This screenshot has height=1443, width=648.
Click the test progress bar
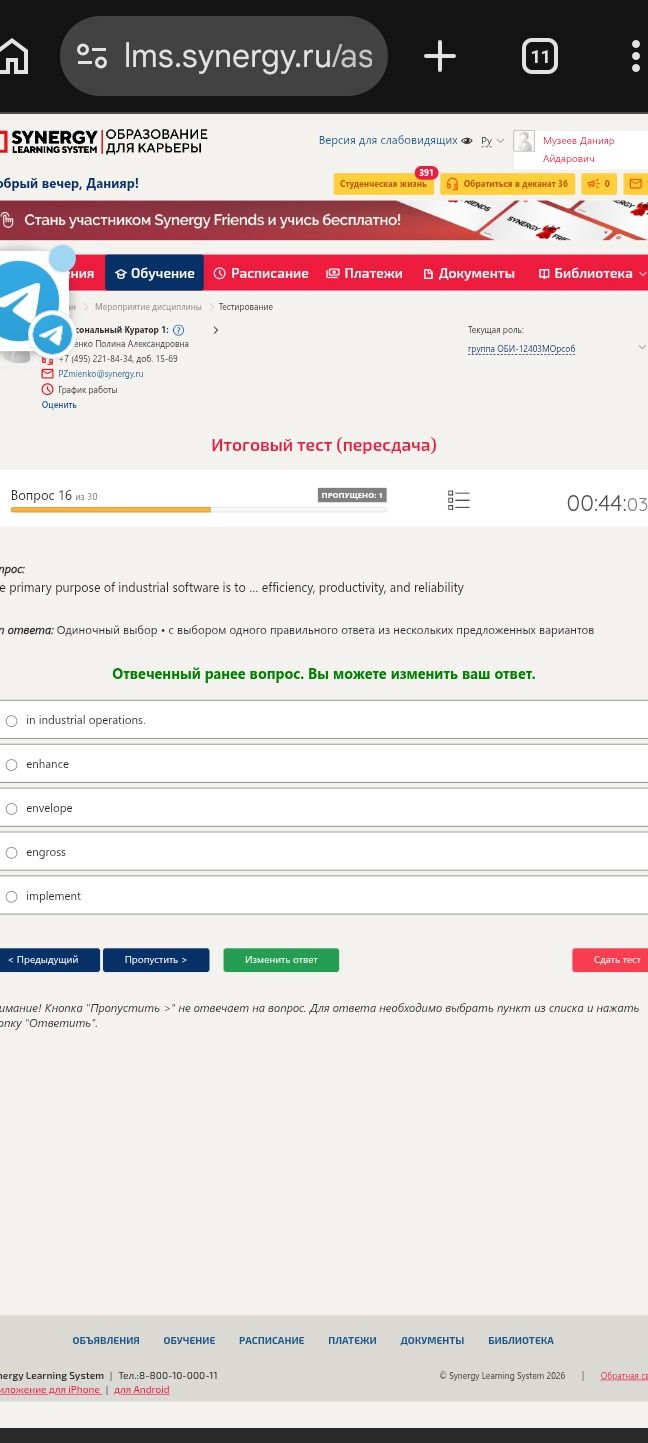pyautogui.click(x=198, y=510)
